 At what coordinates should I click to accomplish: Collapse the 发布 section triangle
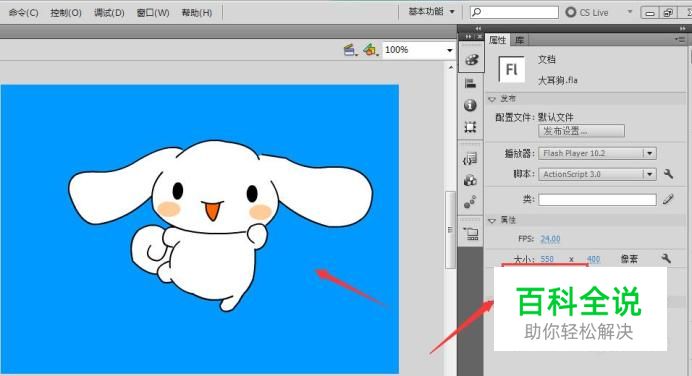(492, 99)
